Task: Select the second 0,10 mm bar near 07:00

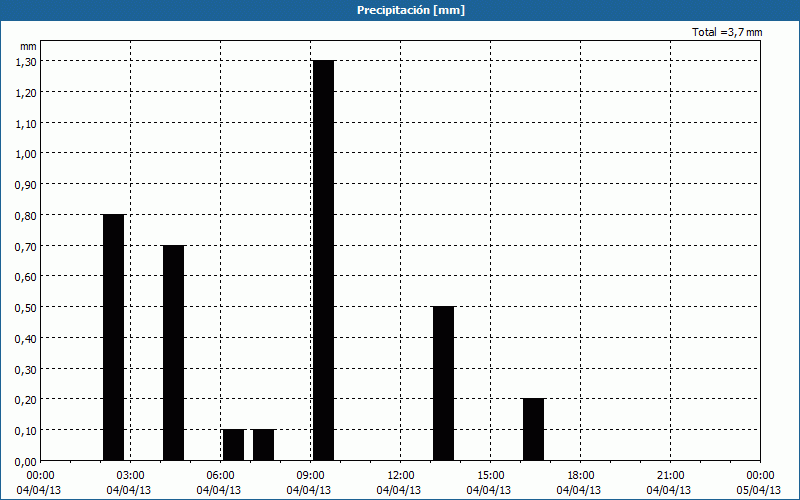Action: [x=263, y=445]
